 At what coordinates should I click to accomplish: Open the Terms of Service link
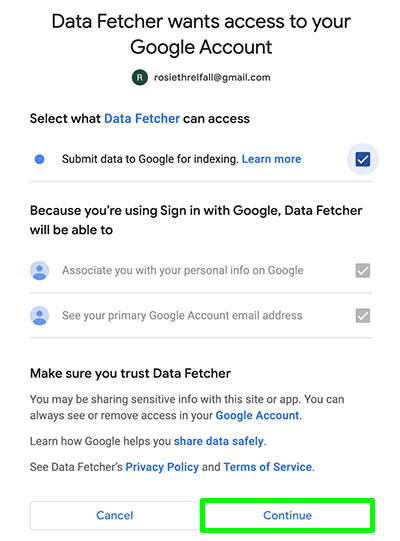pyautogui.click(x=267, y=467)
